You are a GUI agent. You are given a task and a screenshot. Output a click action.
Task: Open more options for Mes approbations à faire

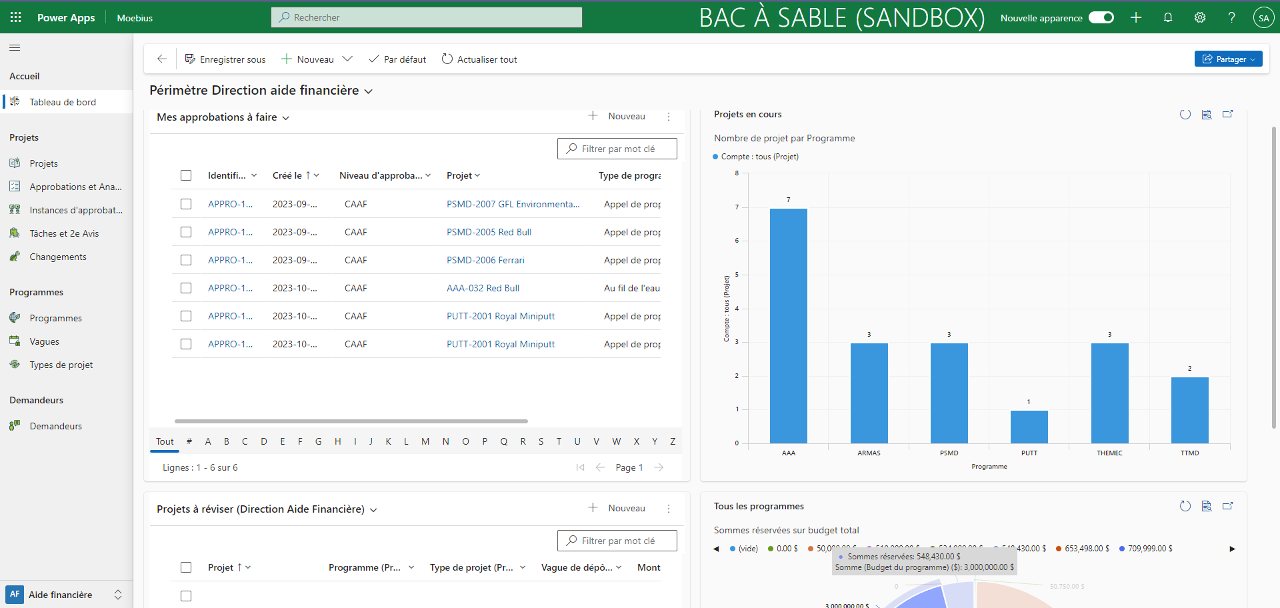[x=669, y=117]
